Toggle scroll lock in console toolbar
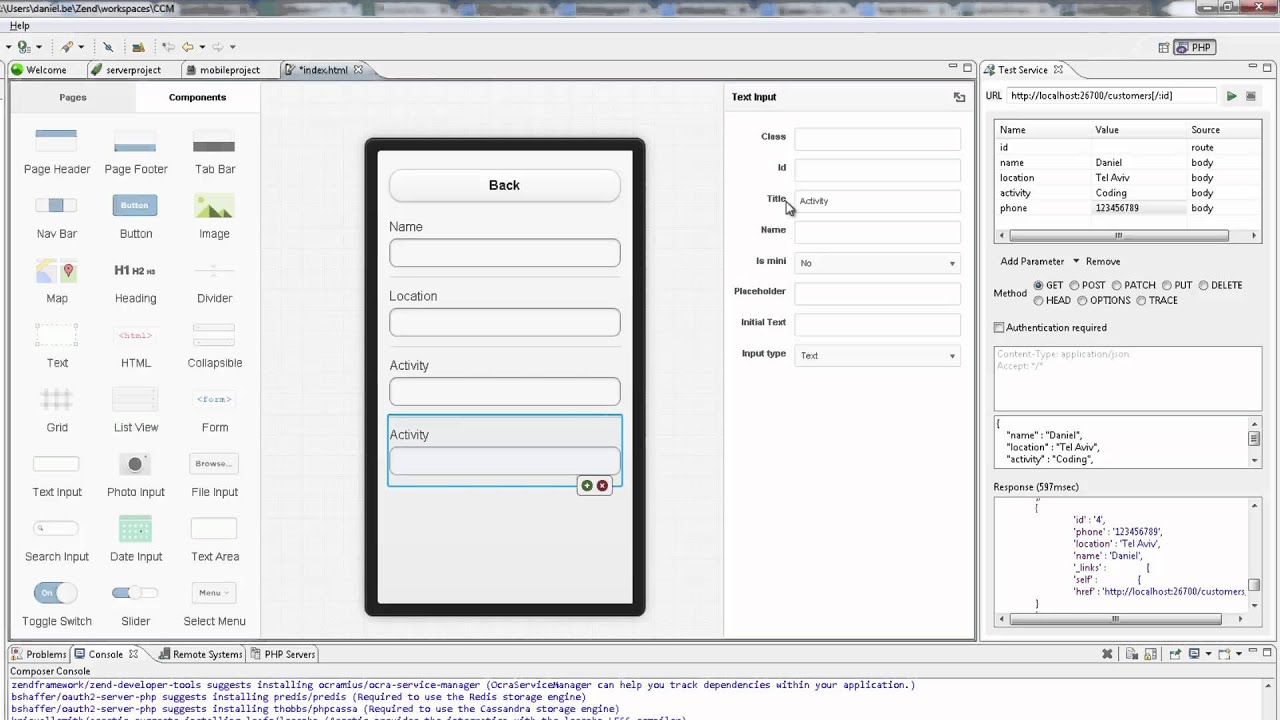The width and height of the screenshot is (1280, 720). point(1150,654)
